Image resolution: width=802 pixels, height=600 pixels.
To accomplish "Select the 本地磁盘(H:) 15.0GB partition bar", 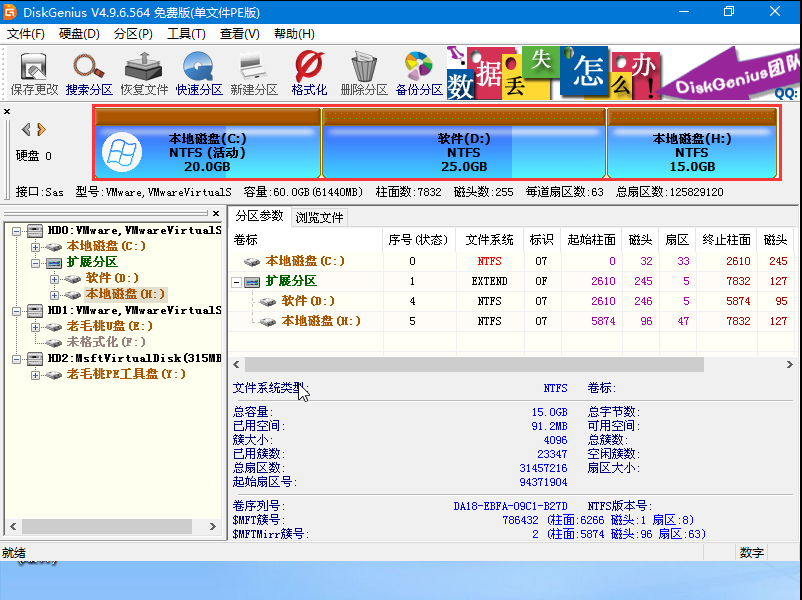I will coord(692,143).
